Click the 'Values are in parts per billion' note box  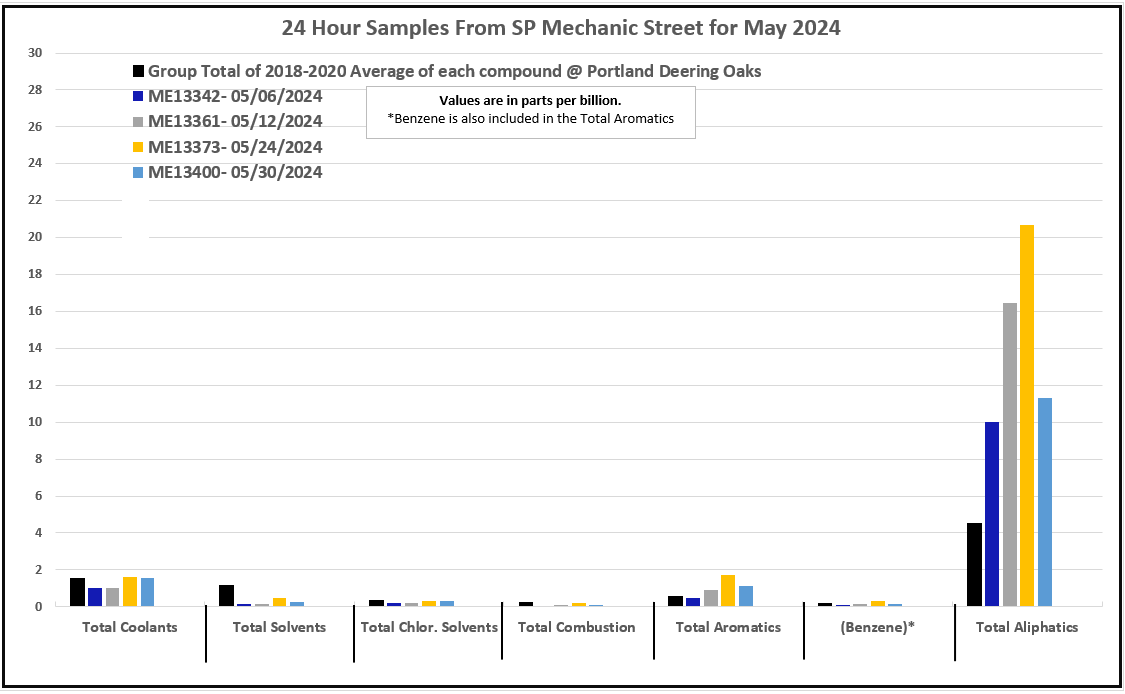530,110
